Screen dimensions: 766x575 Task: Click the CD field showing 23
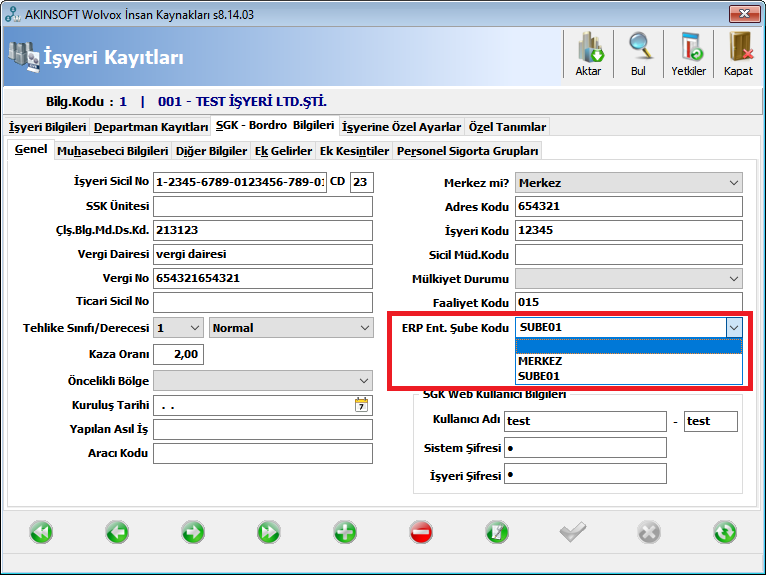click(362, 182)
